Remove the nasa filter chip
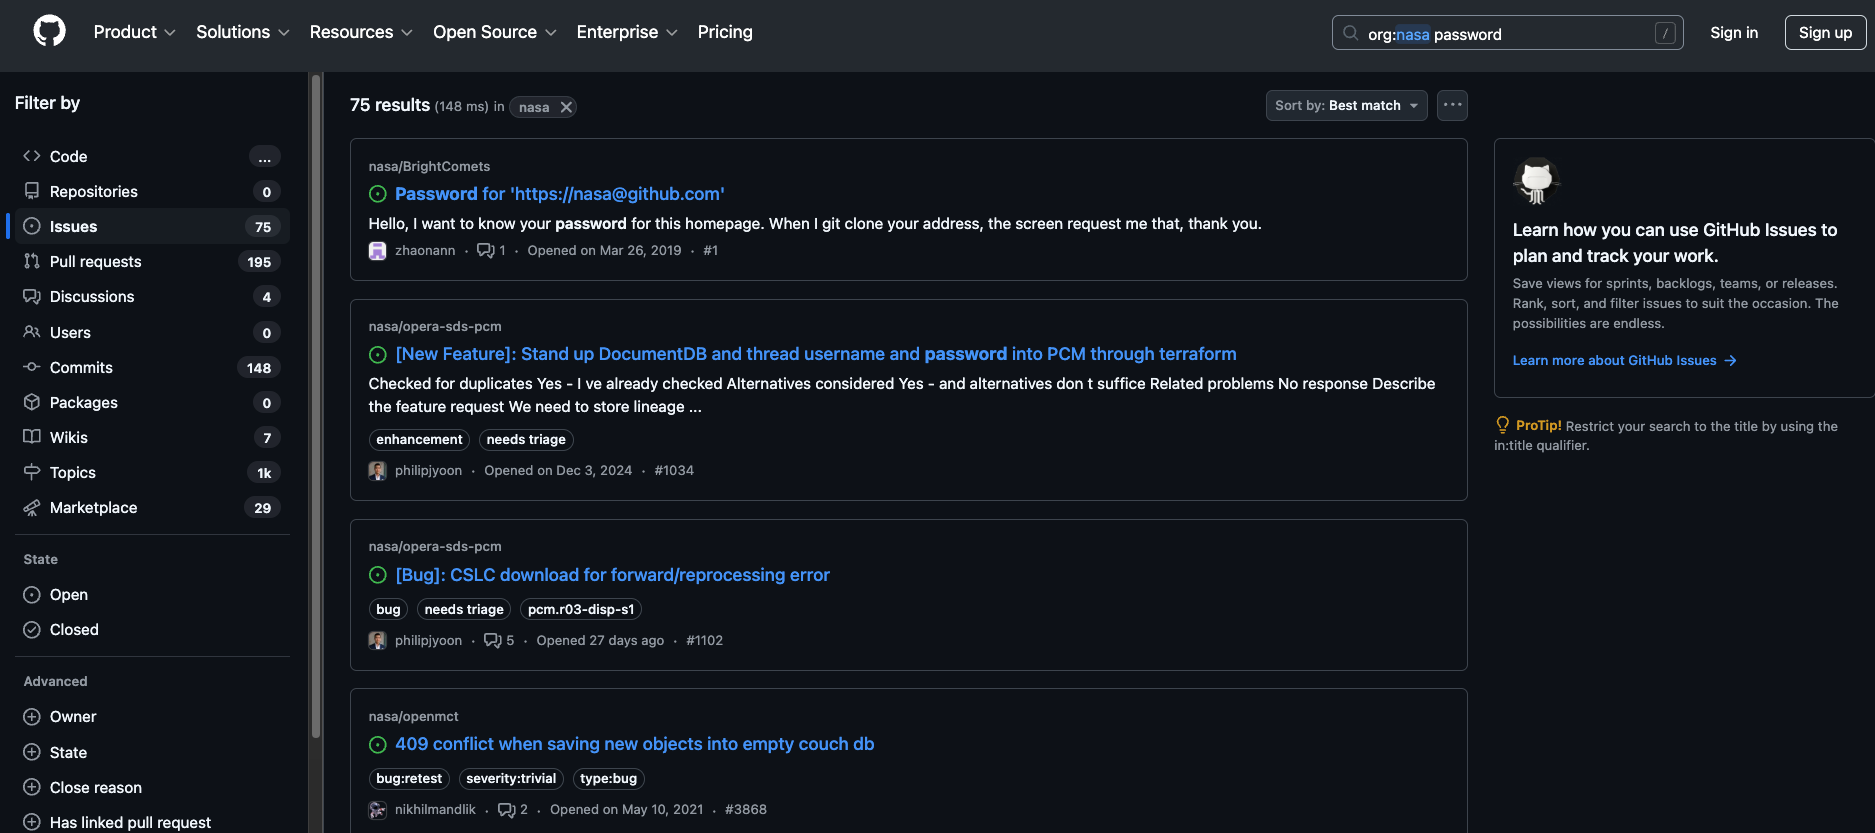Screen dimensions: 1875x833 click(x=566, y=107)
